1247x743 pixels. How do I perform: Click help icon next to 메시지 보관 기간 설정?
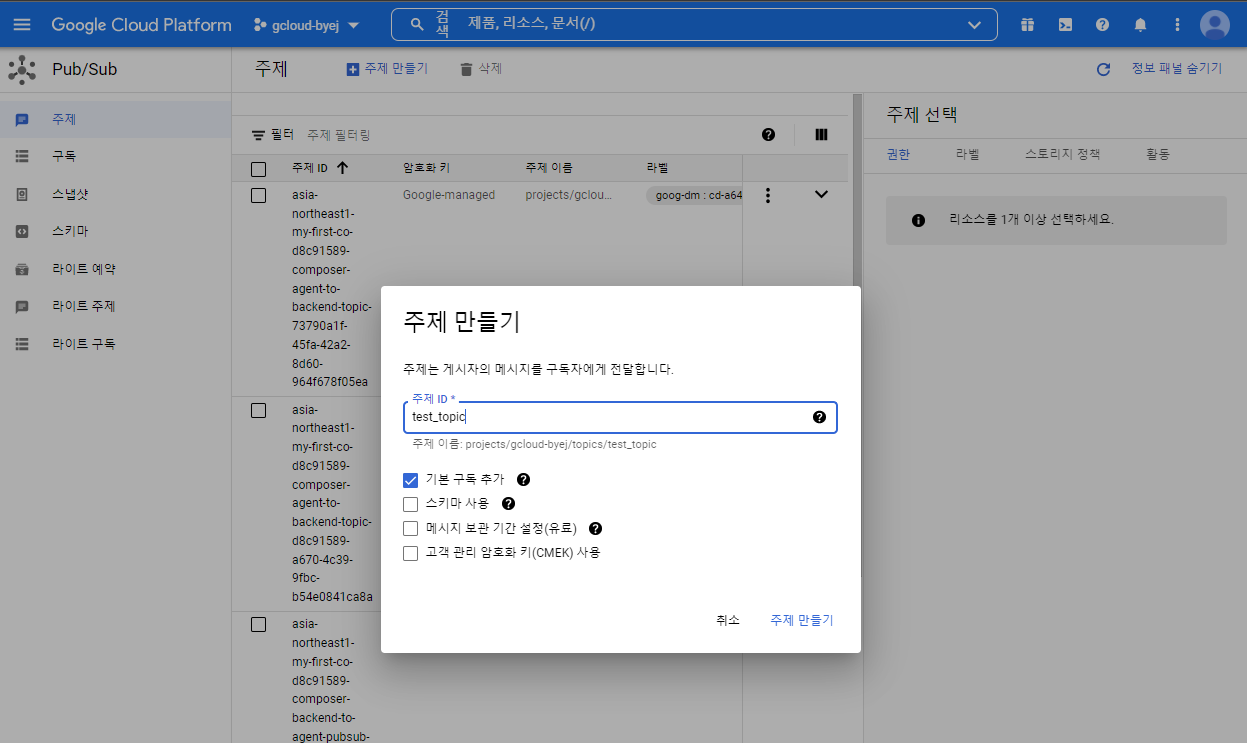596,528
